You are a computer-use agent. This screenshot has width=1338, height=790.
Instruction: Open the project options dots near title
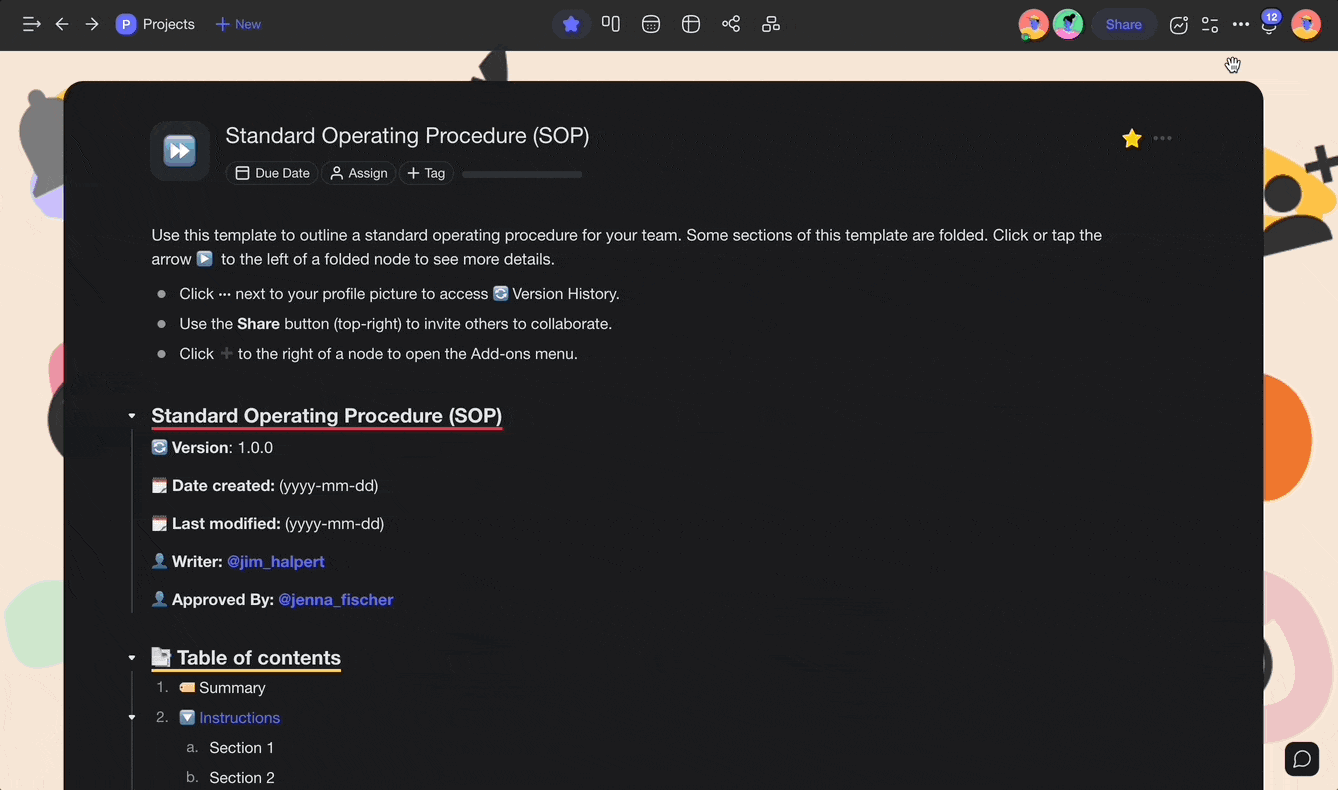coord(1162,139)
